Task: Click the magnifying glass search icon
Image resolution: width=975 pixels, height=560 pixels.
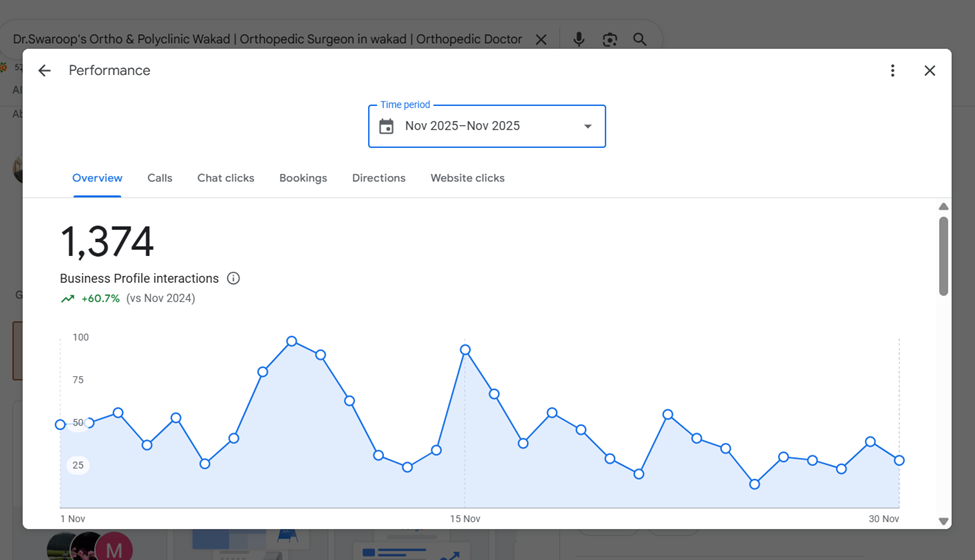Action: click(639, 40)
